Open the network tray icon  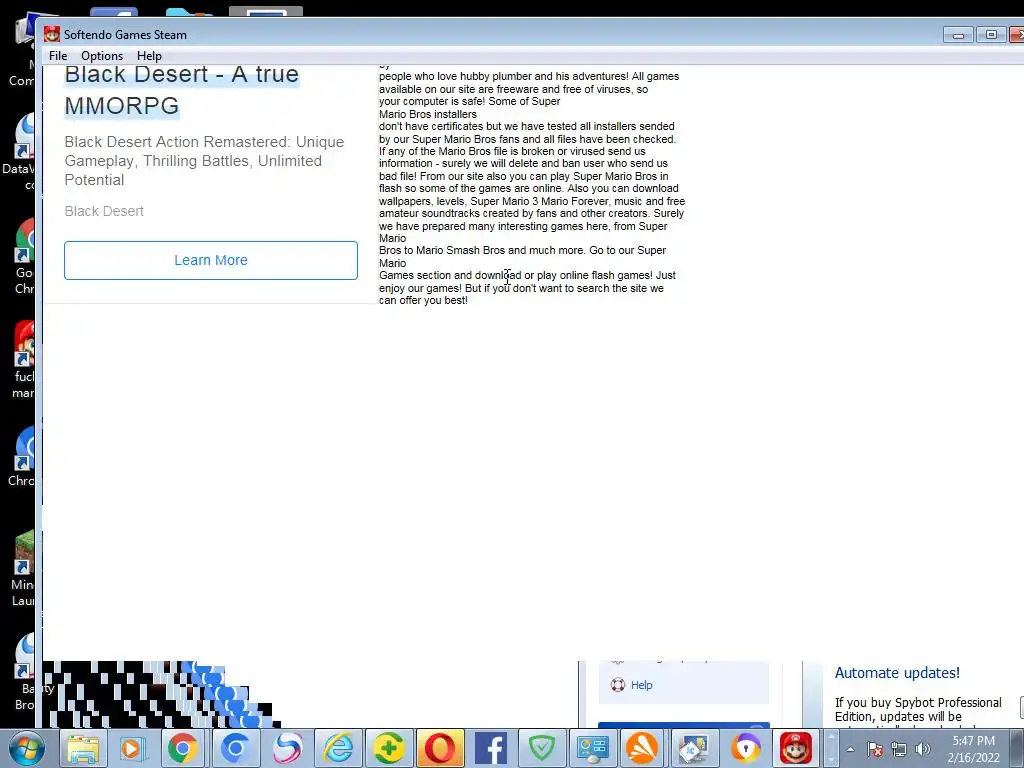tap(899, 750)
